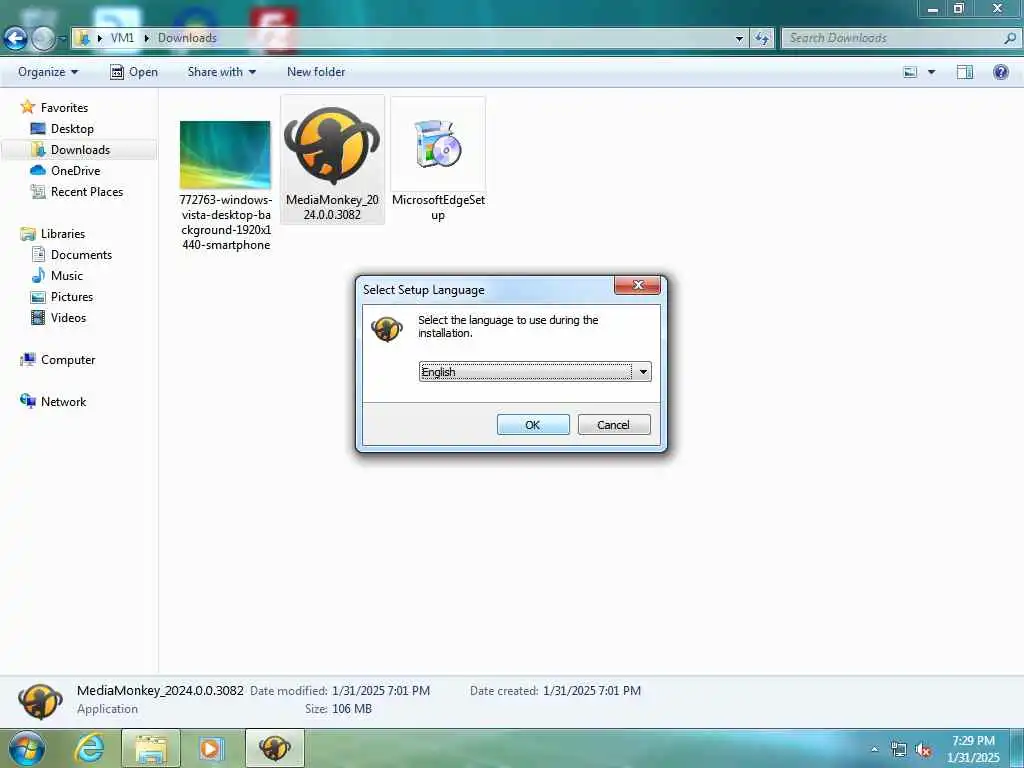Open Windows Explorer taskbar button
This screenshot has width=1024, height=768.
[x=151, y=748]
